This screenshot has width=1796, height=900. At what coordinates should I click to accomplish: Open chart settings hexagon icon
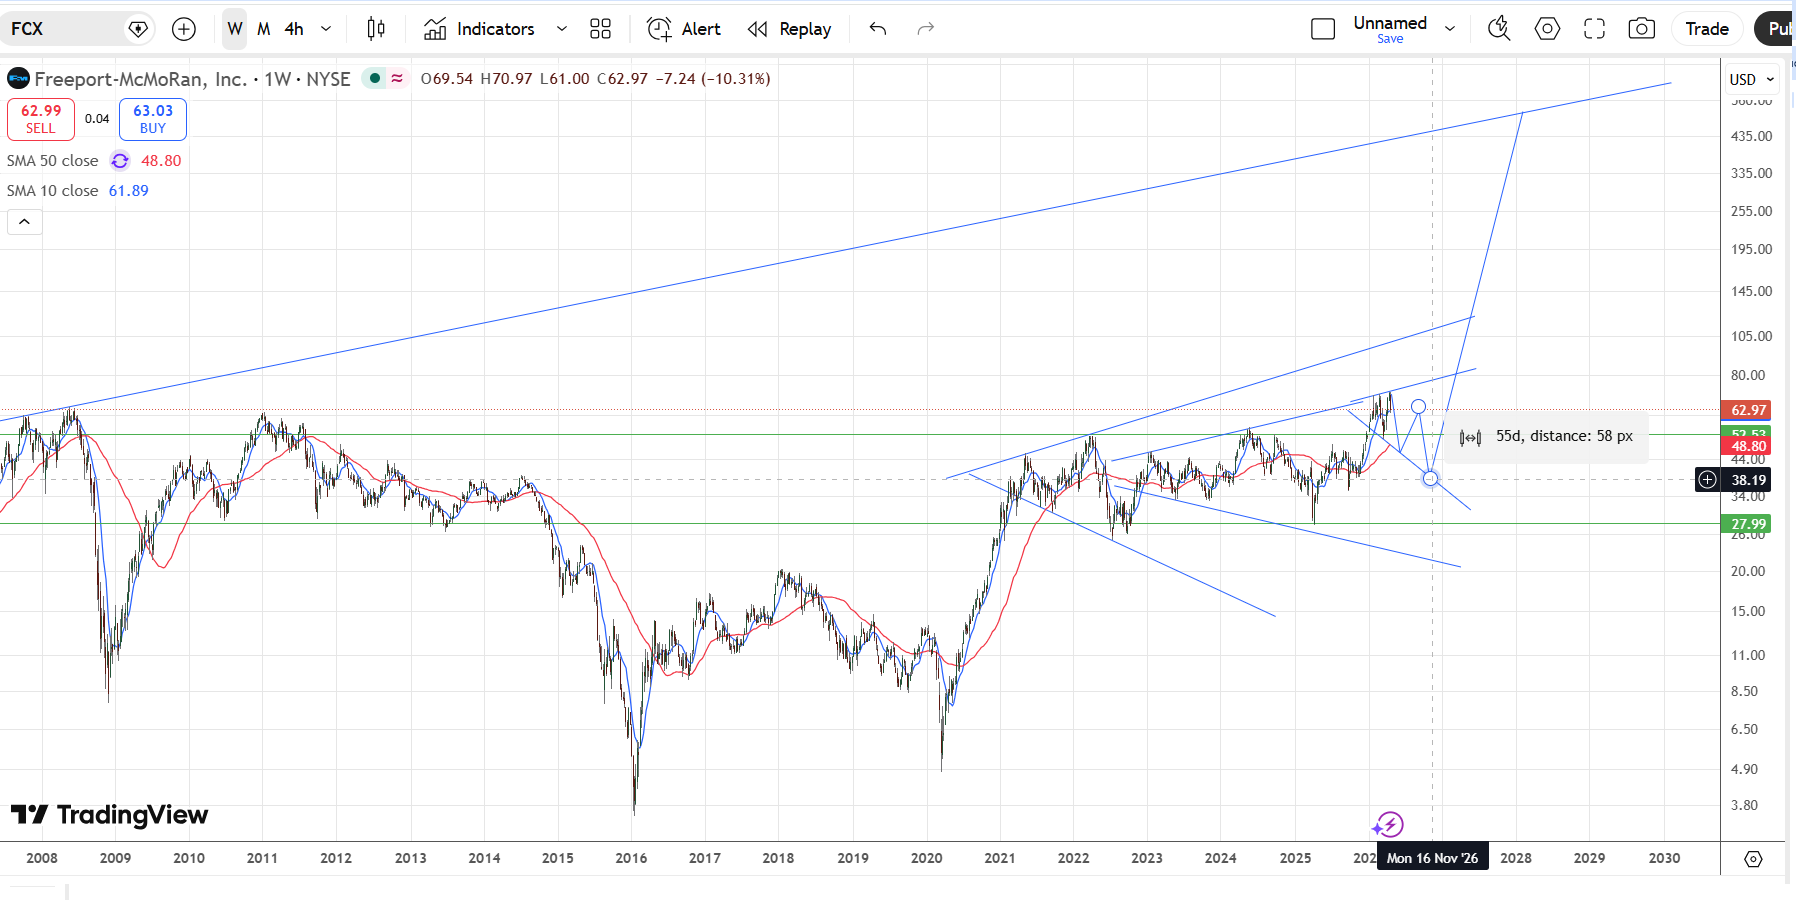click(x=1547, y=29)
